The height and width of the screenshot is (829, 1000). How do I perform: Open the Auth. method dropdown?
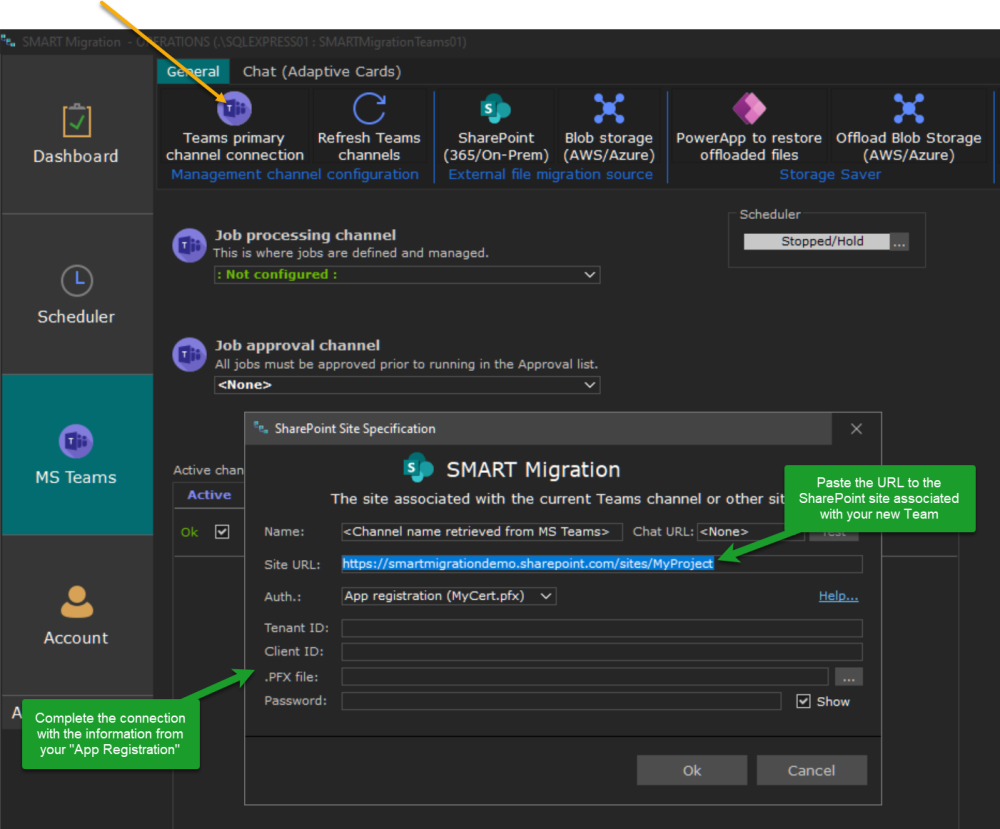coord(449,596)
